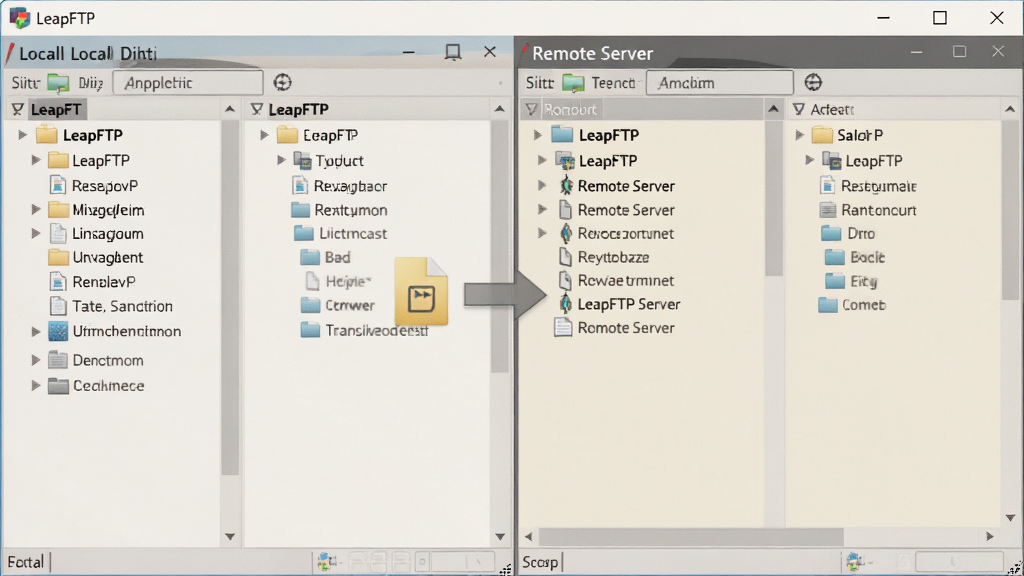
Task: Click the LeapFTP column header filter in local list
Action: pyautogui.click(x=257, y=109)
